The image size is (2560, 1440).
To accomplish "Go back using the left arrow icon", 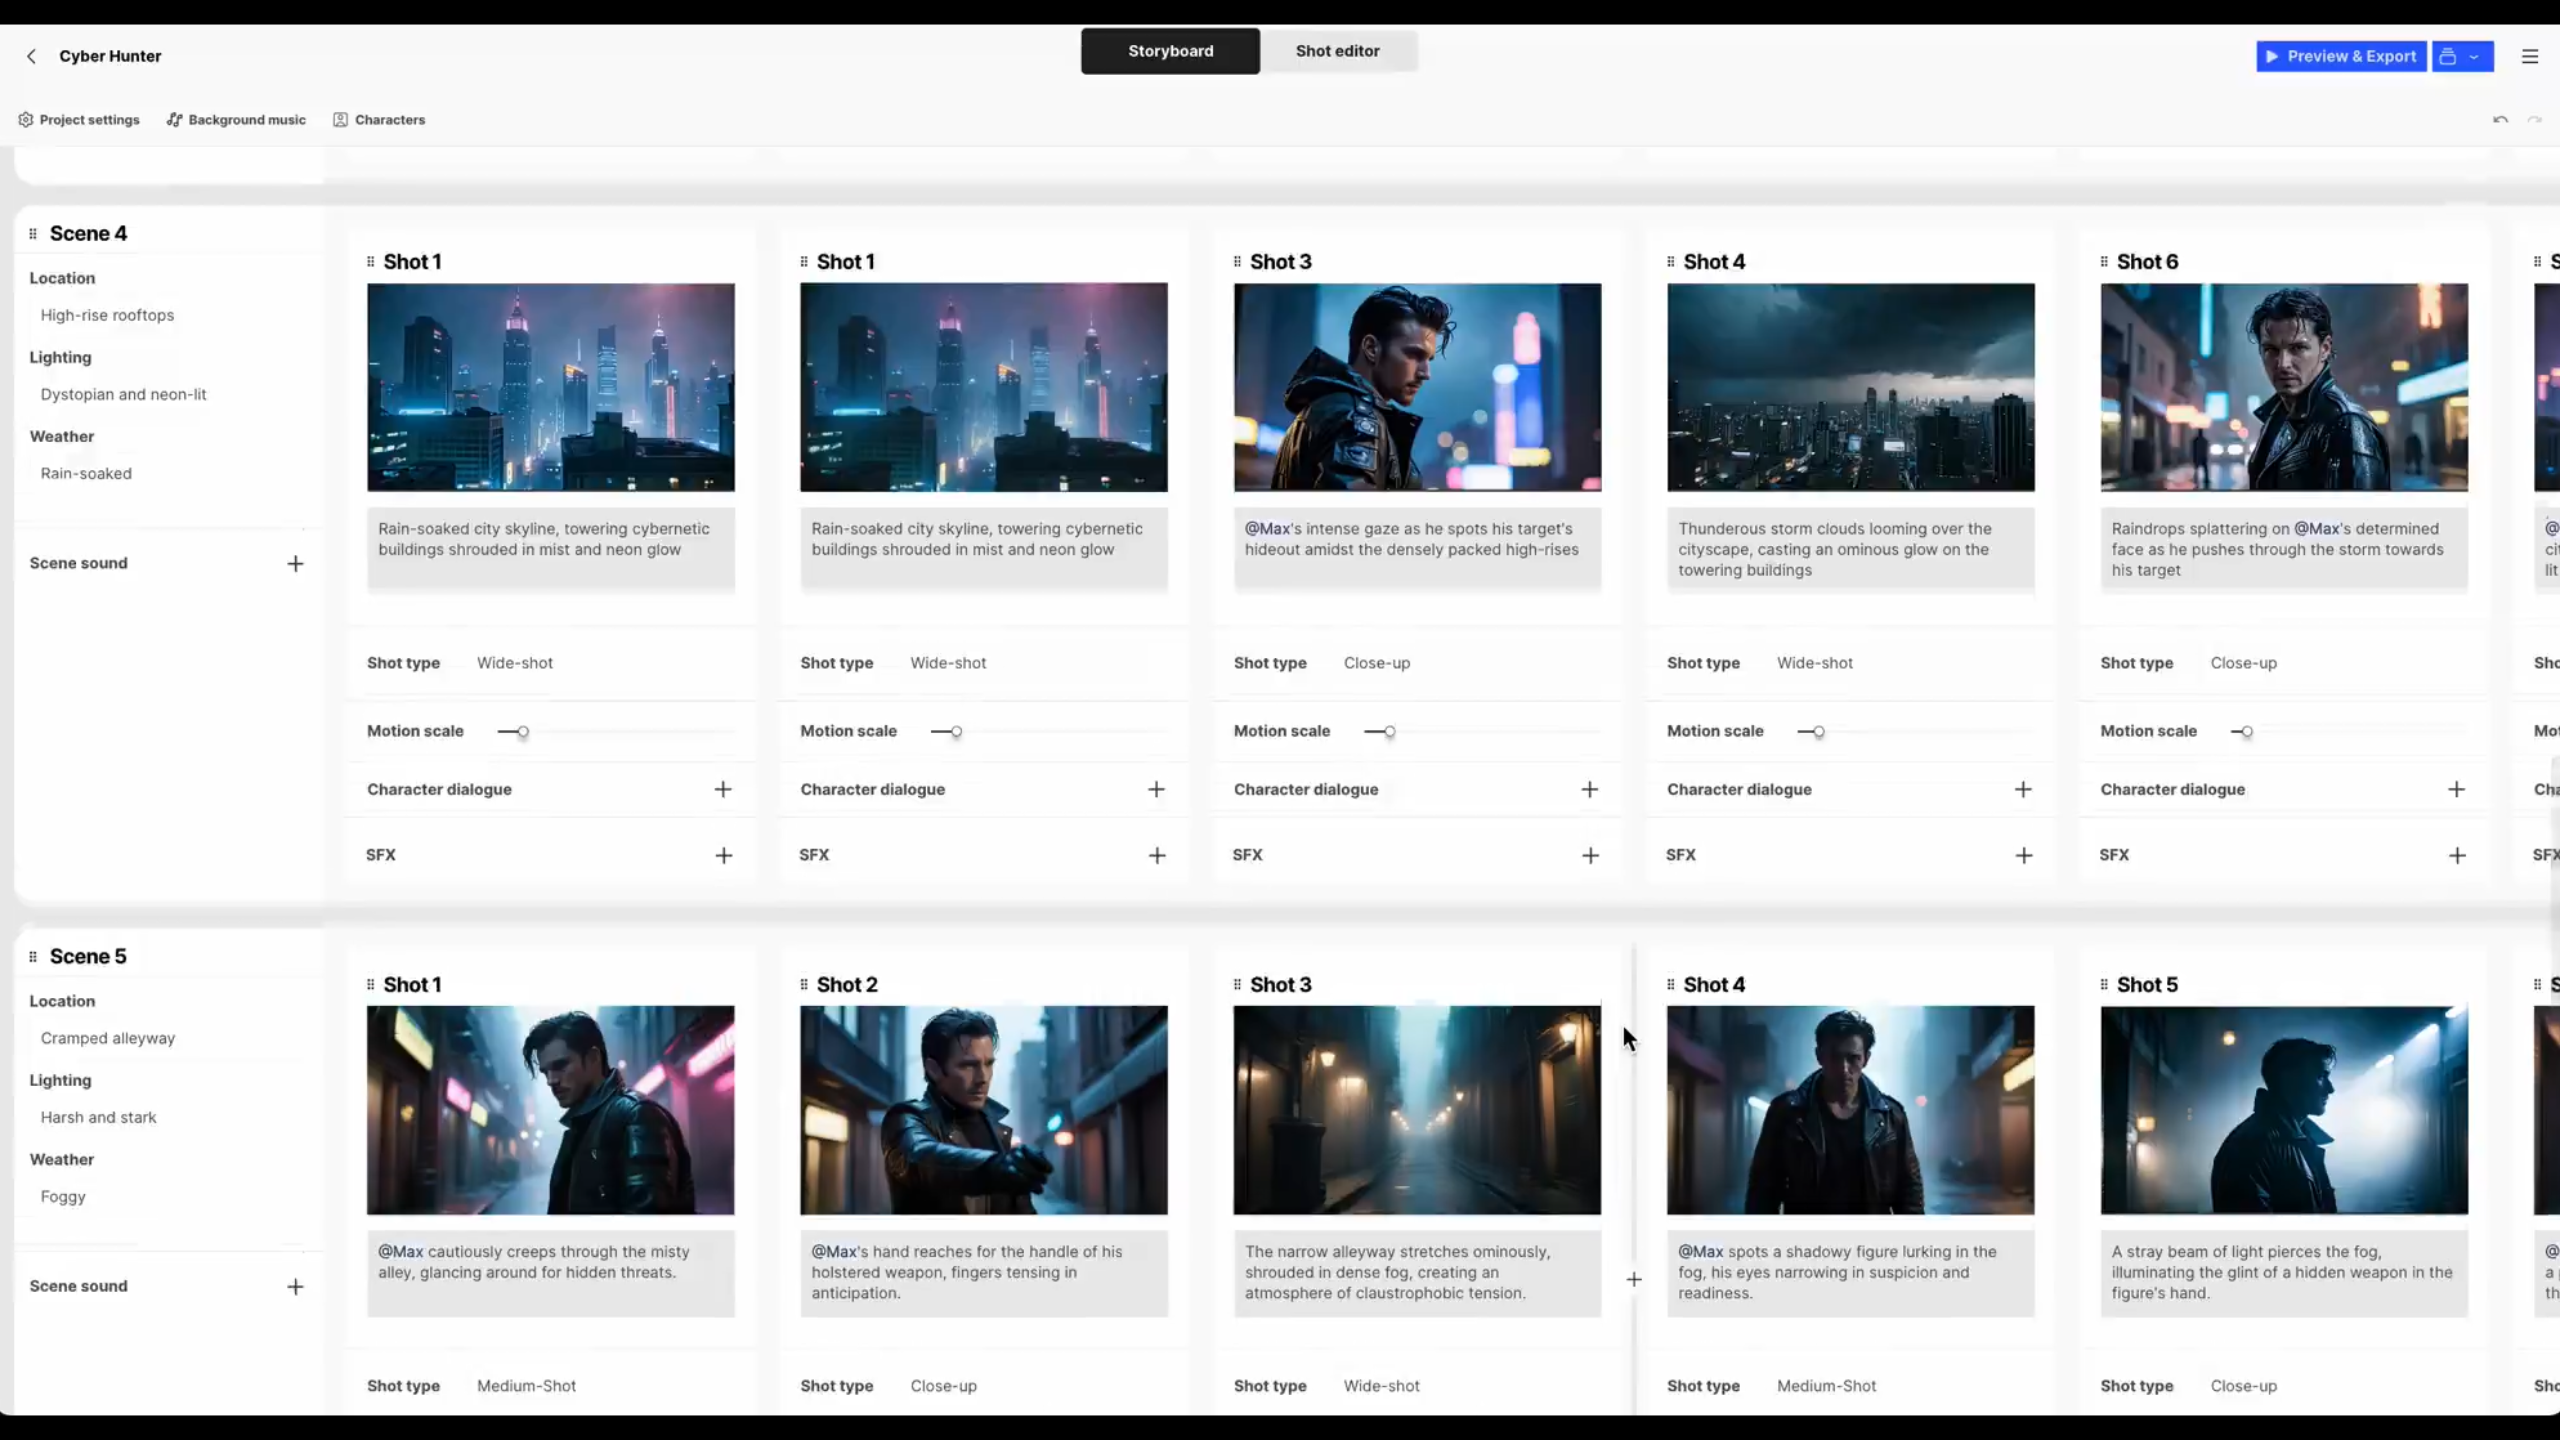I will [x=32, y=56].
